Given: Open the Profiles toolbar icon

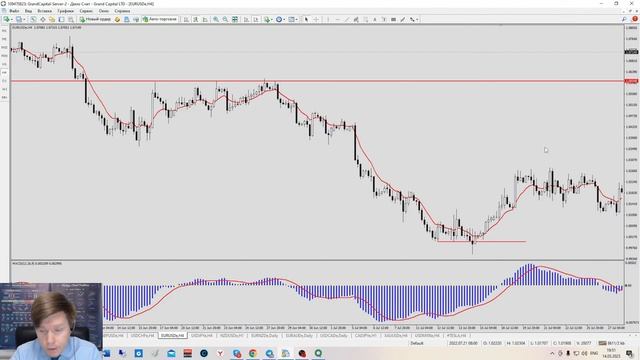Looking at the screenshot, I should 19,19.
